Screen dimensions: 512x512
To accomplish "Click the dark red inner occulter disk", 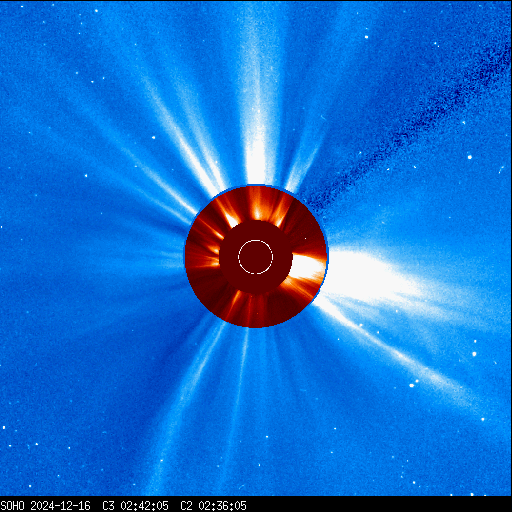I will coord(256,257).
